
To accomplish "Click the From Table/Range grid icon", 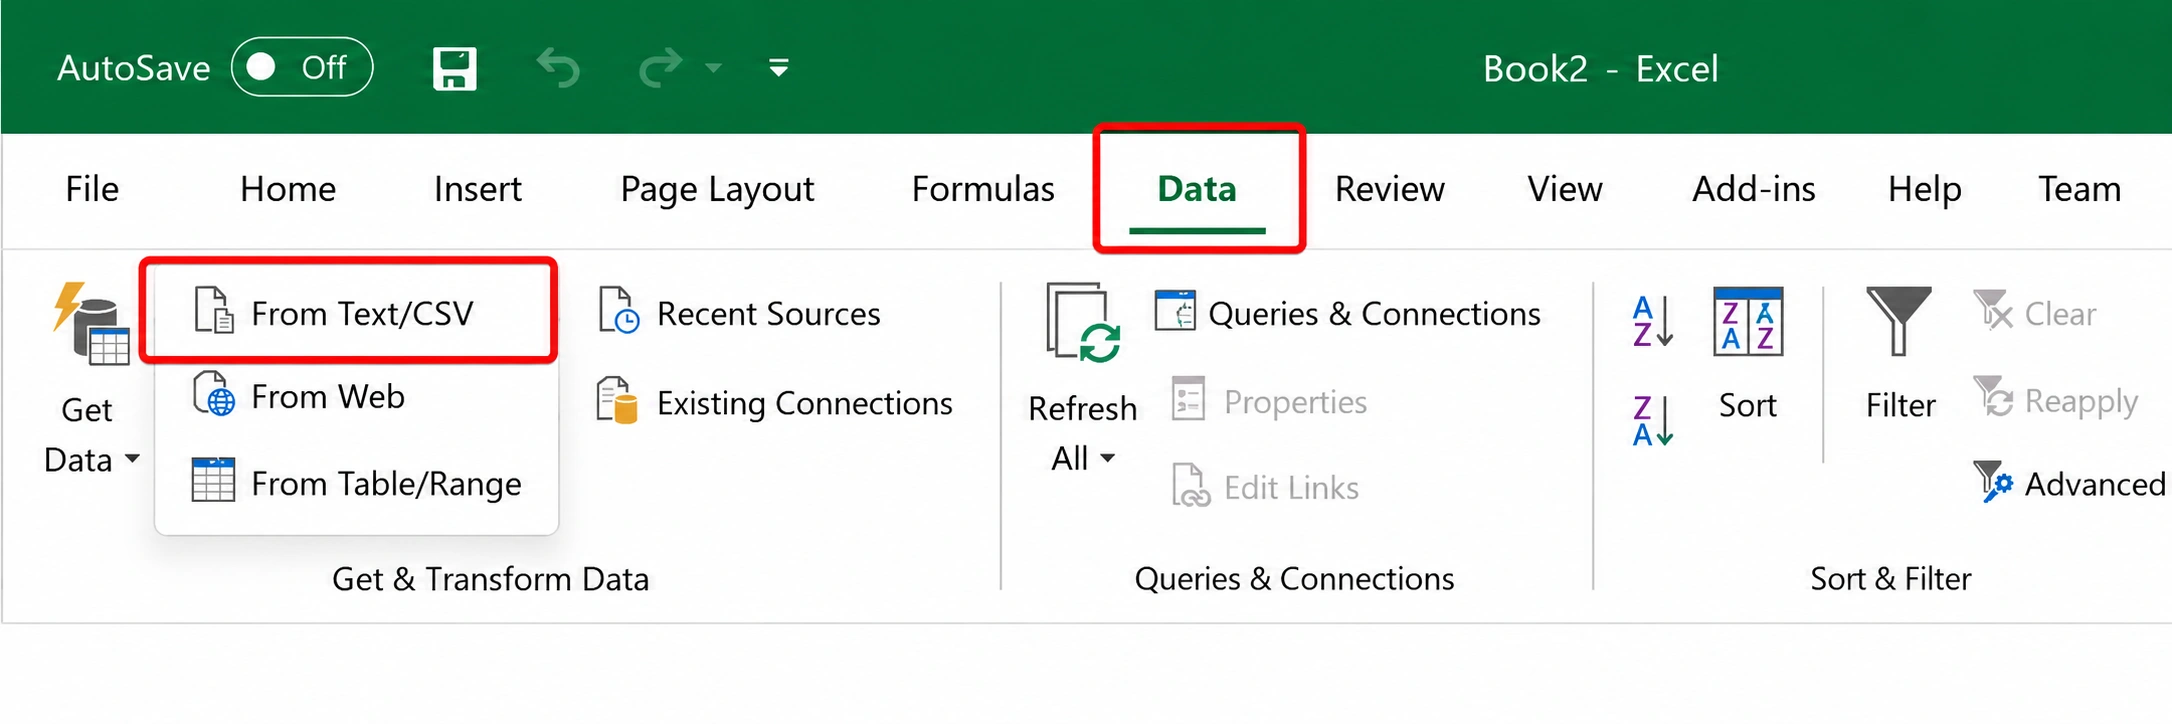I will pyautogui.click(x=213, y=479).
